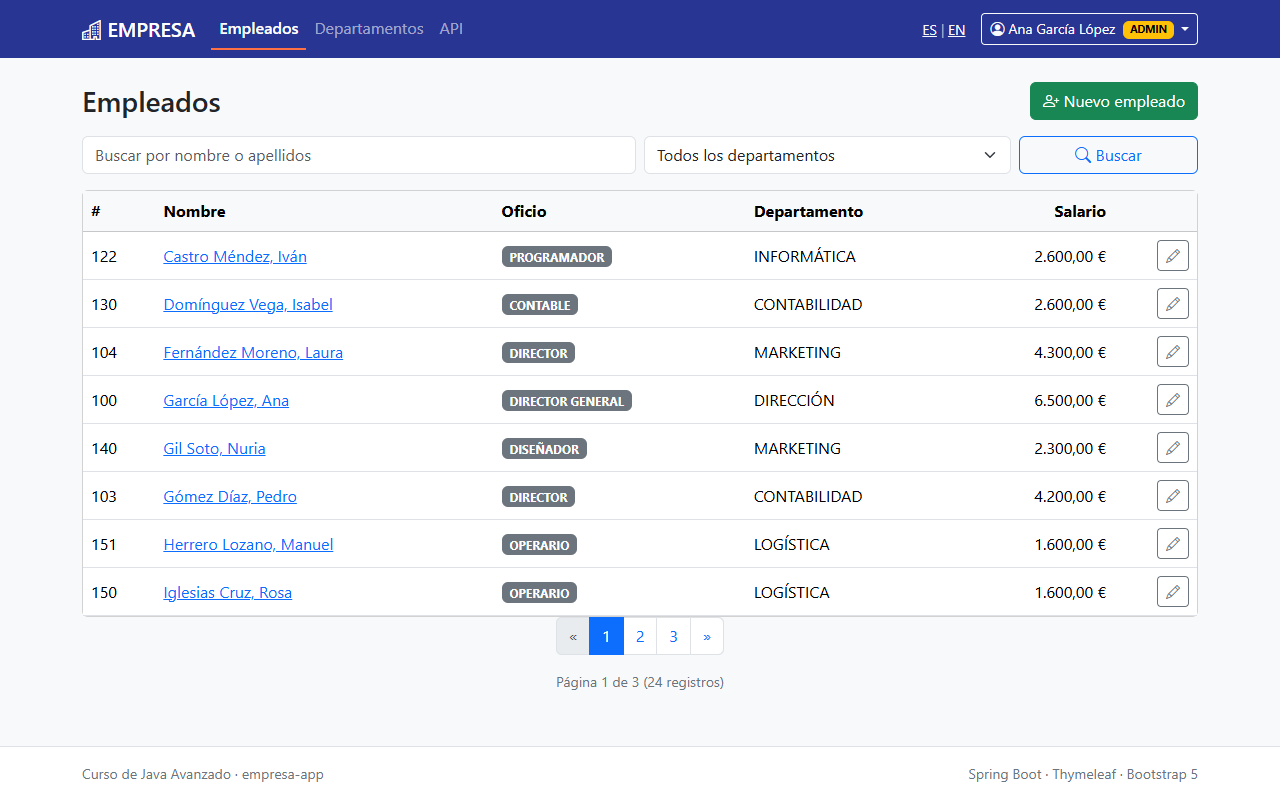
Task: Click the PROGRAMADOR job badge
Action: [557, 257]
